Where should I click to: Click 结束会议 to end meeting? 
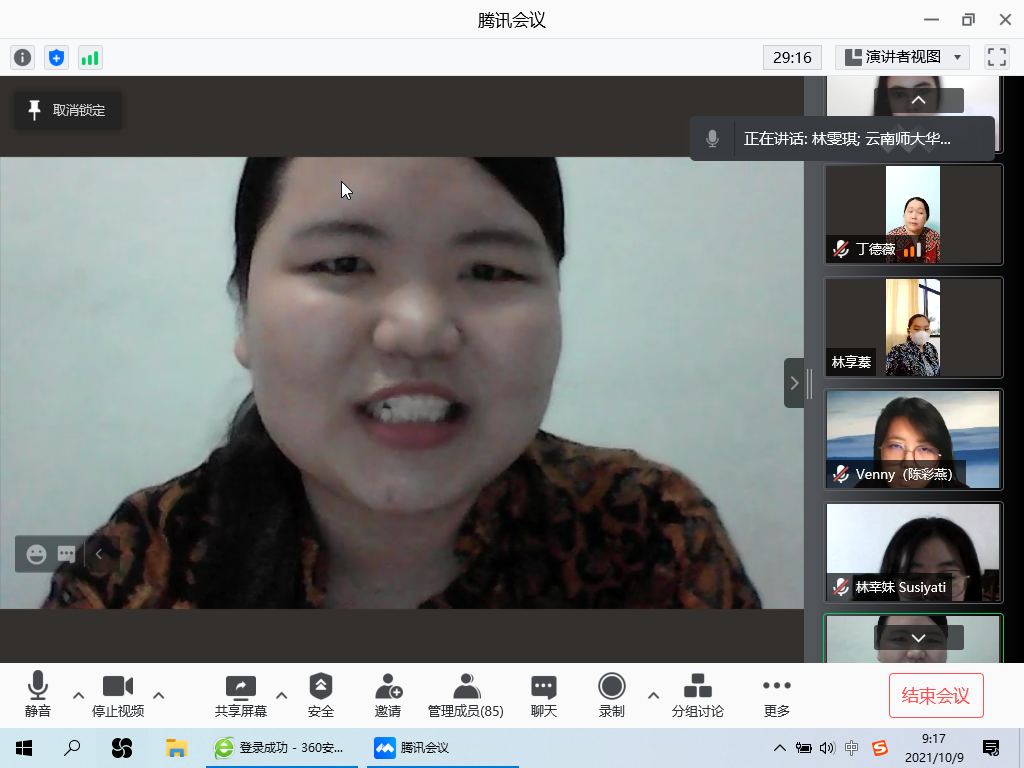pyautogui.click(x=936, y=696)
